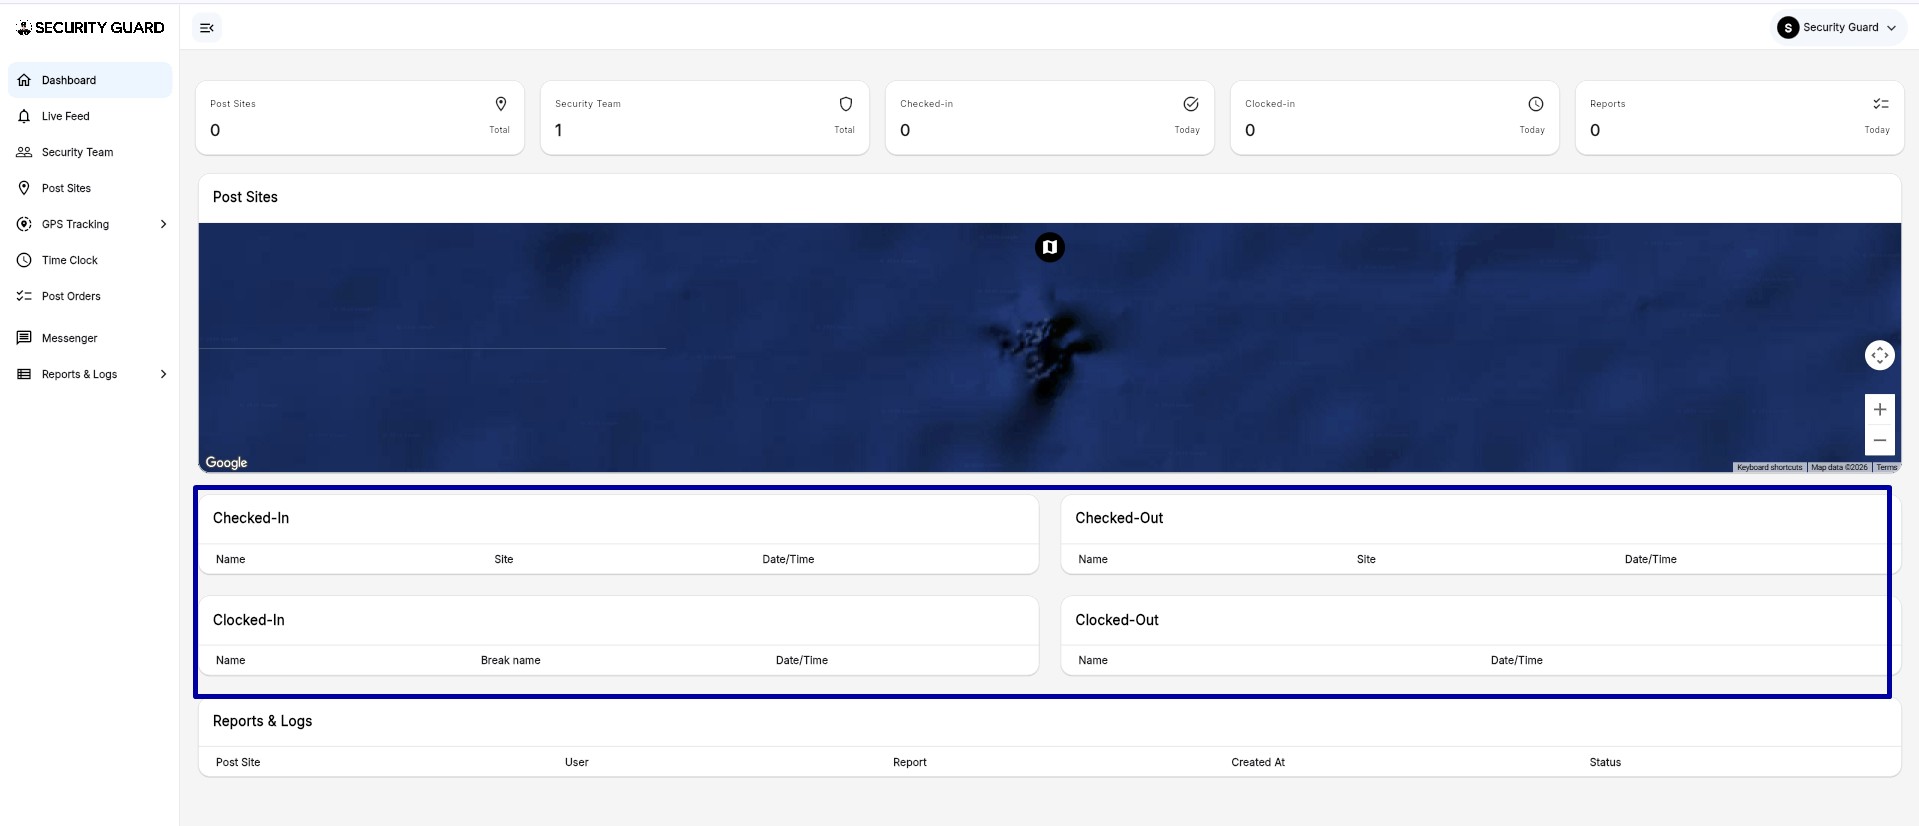Screen dimensions: 1919x826
Task: Click the Google logo on the map
Action: pos(226,462)
